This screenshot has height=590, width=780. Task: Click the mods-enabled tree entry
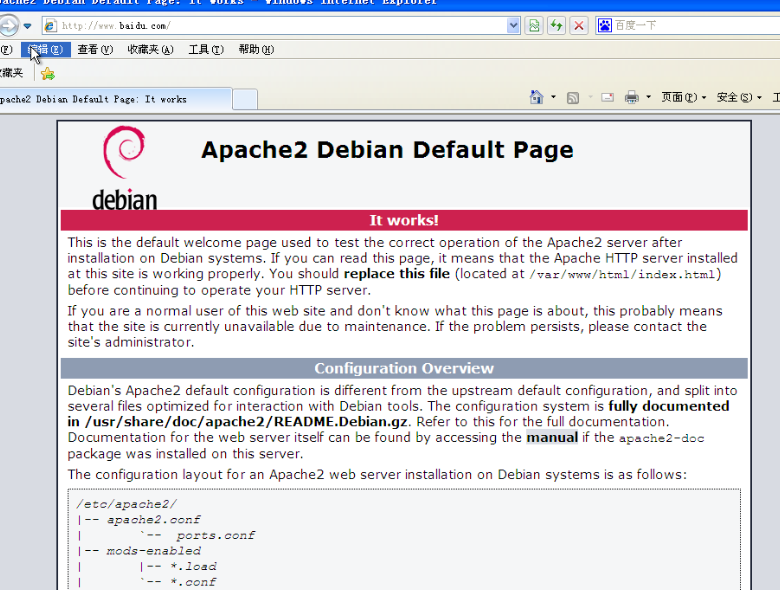153,551
